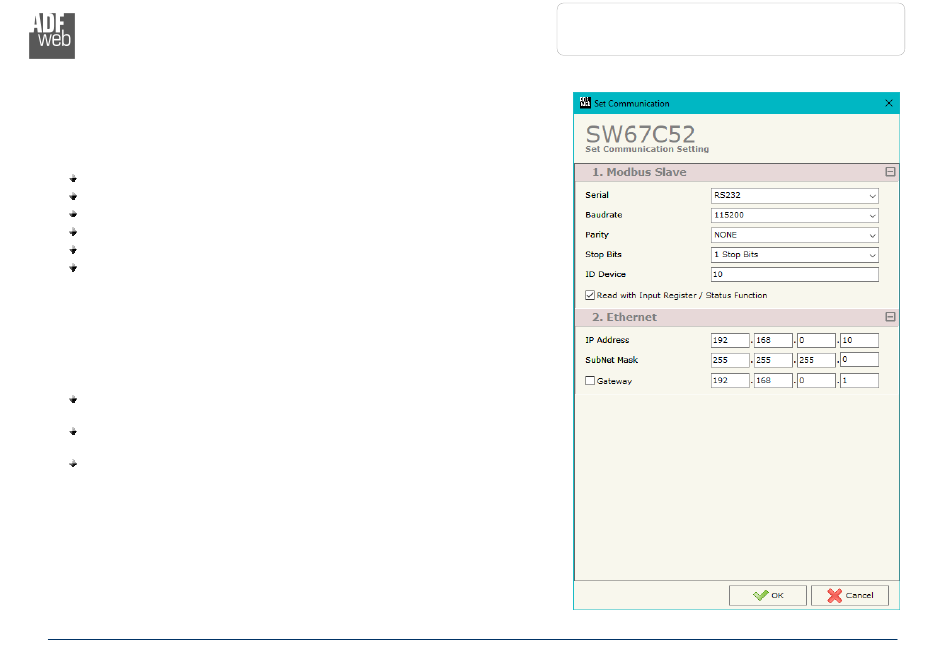Open the Parity dropdown showing NONE

(x=794, y=235)
